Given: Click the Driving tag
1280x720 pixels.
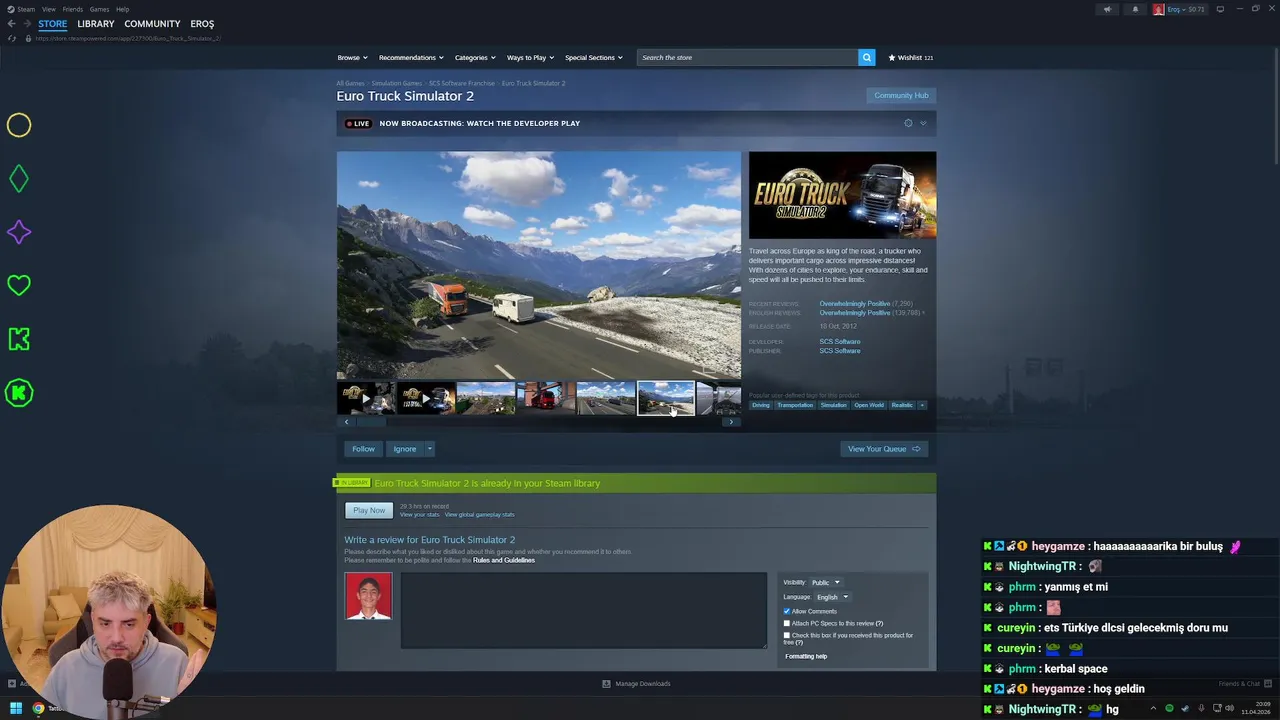Looking at the screenshot, I should pyautogui.click(x=761, y=405).
